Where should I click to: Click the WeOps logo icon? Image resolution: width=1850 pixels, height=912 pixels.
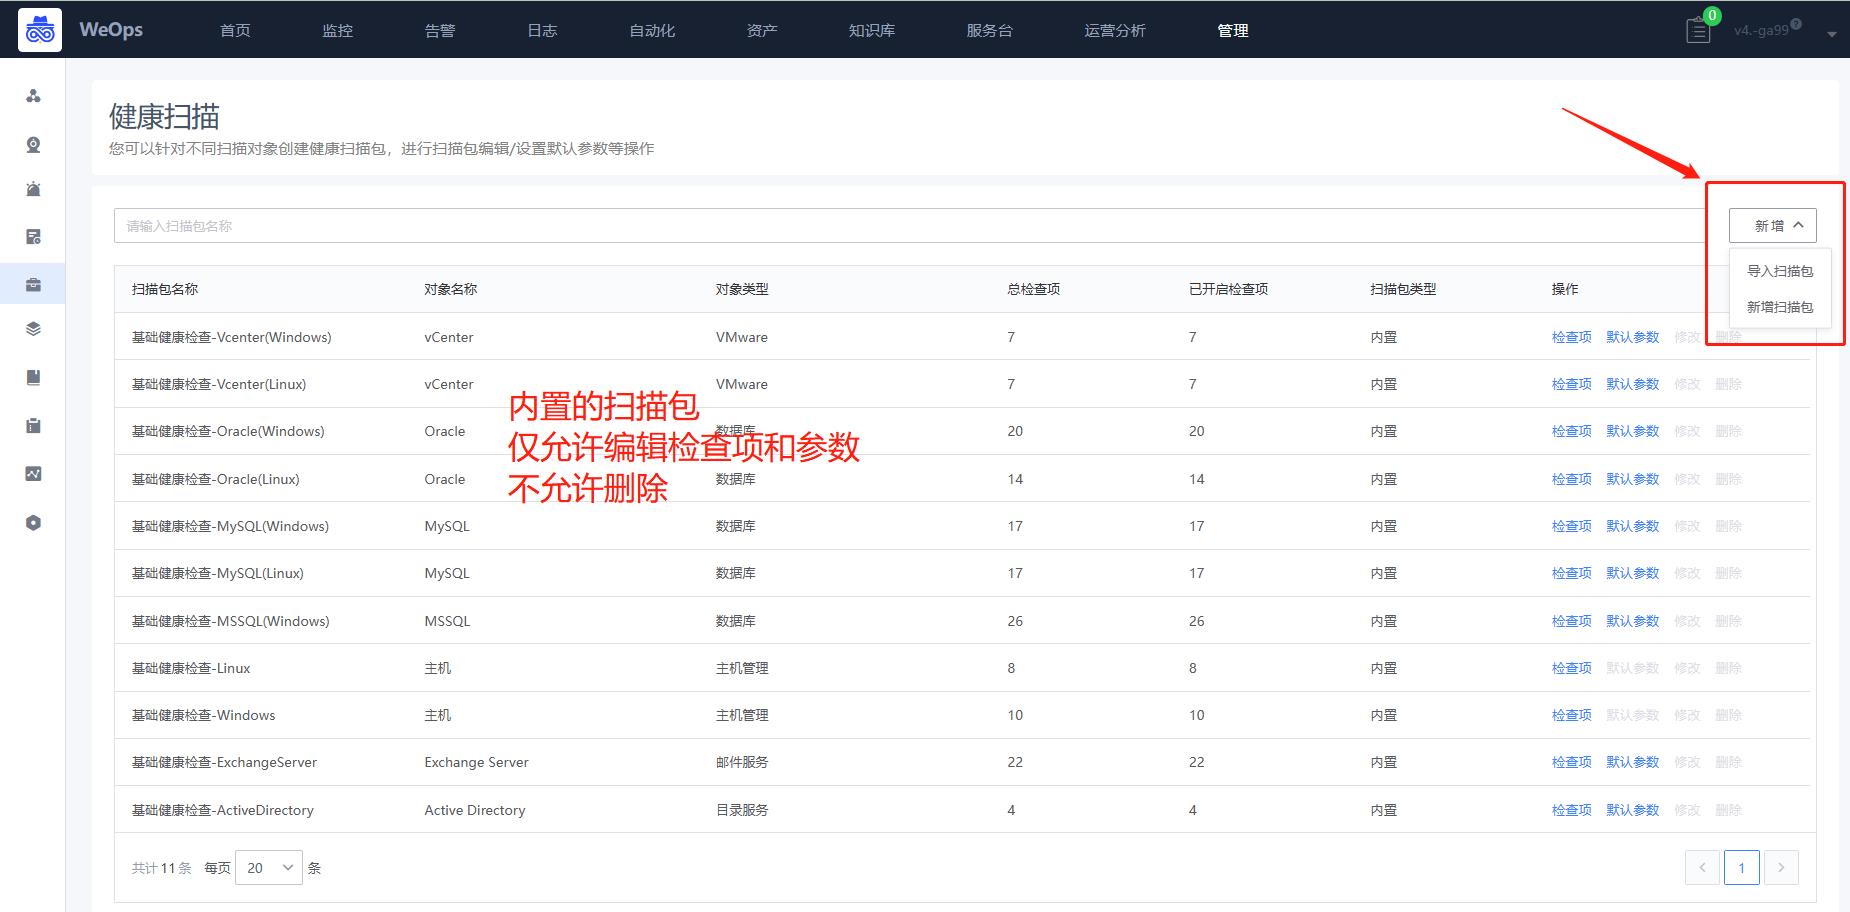tap(40, 30)
